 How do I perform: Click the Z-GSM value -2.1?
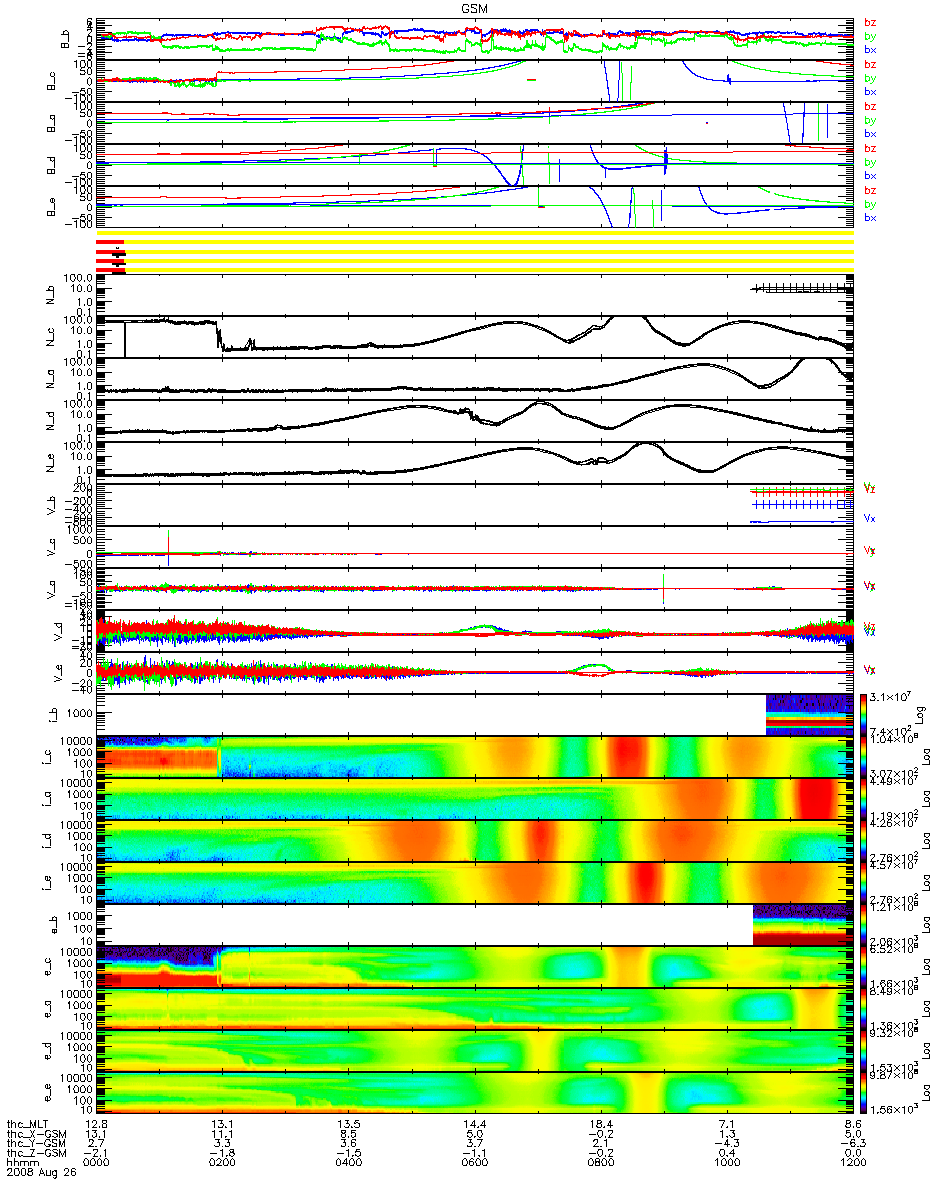point(96,1155)
